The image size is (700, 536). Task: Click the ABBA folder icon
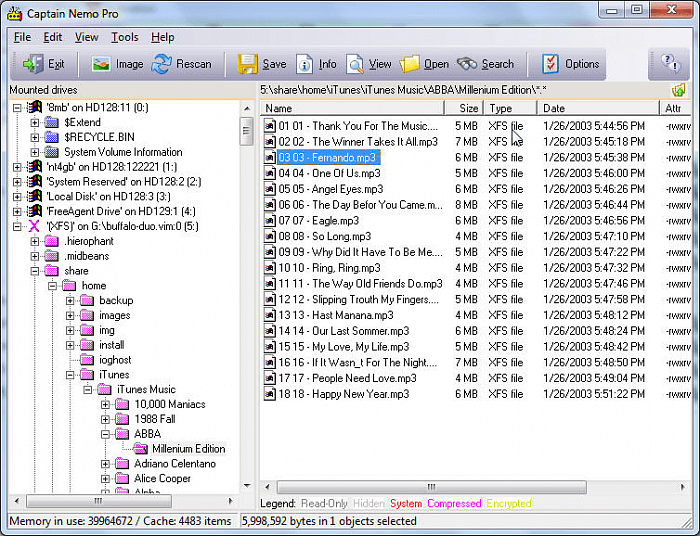(122, 434)
